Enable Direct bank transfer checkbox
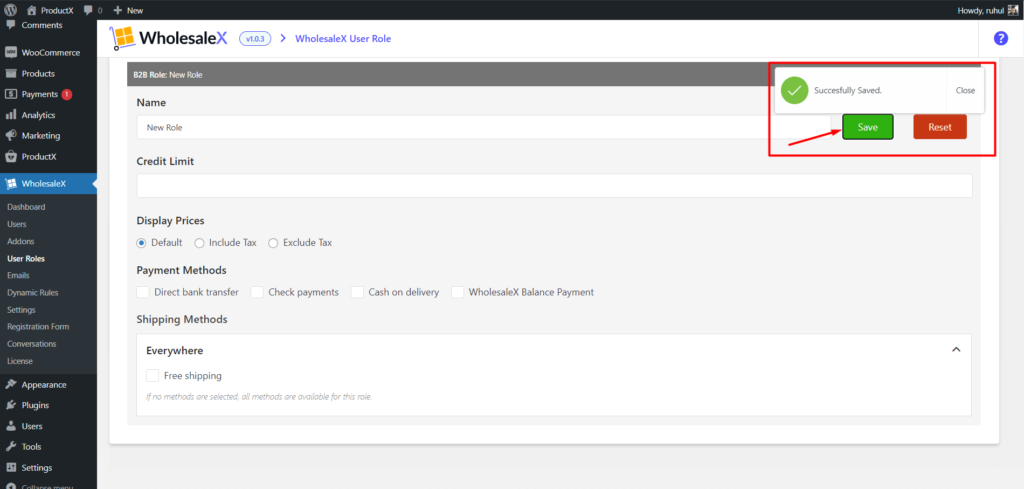Image resolution: width=1024 pixels, height=489 pixels. (142, 292)
